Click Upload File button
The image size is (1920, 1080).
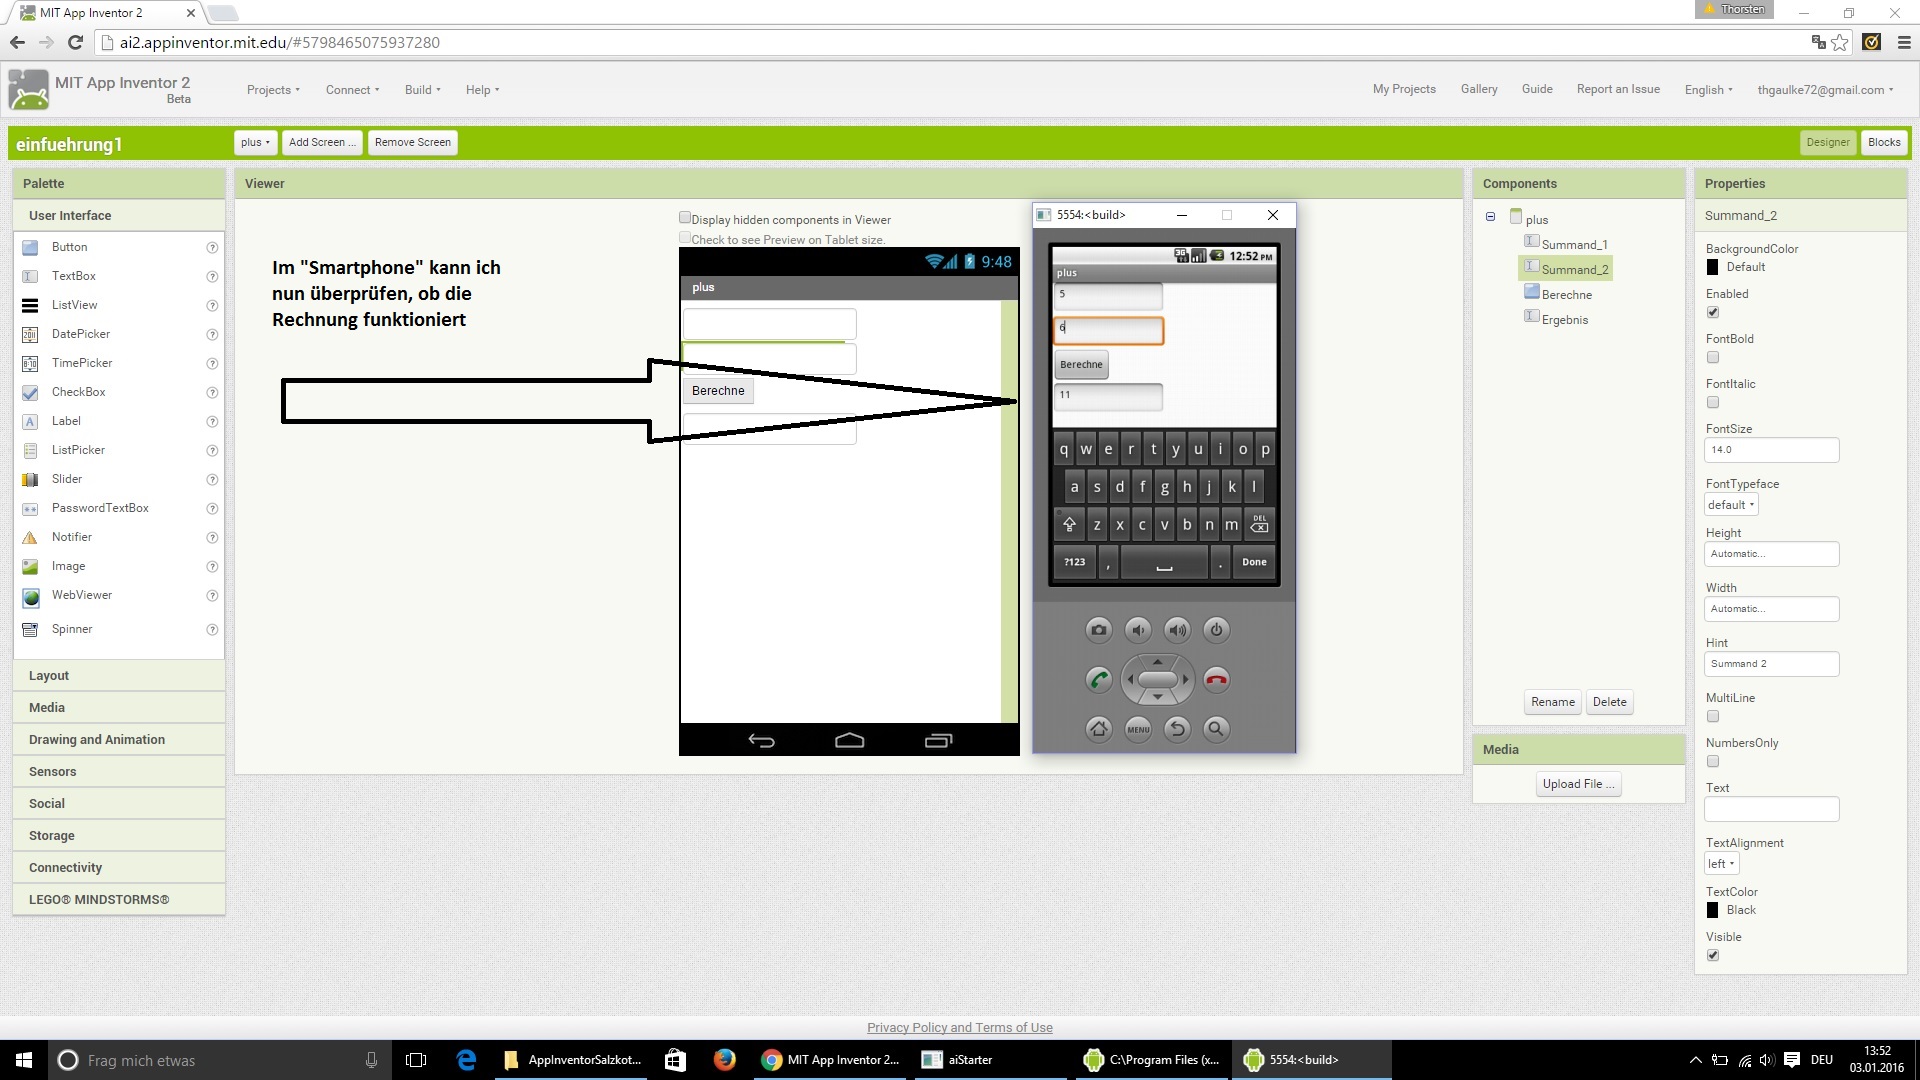click(x=1578, y=784)
